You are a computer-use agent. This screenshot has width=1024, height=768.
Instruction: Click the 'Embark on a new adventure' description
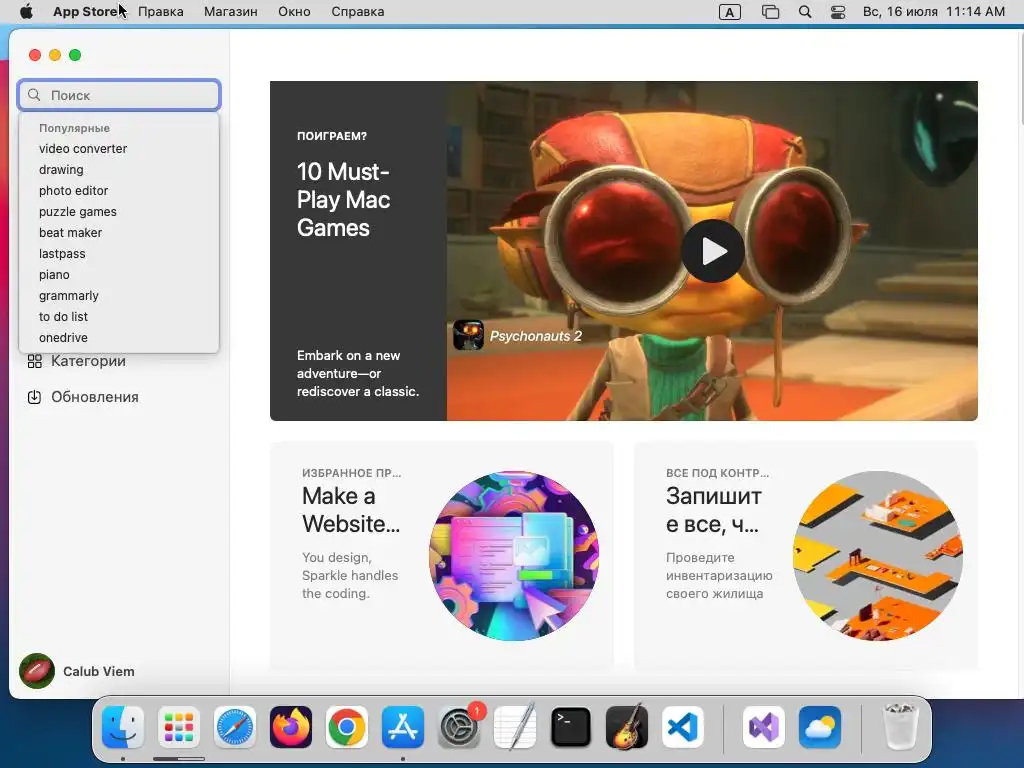pyautogui.click(x=358, y=374)
